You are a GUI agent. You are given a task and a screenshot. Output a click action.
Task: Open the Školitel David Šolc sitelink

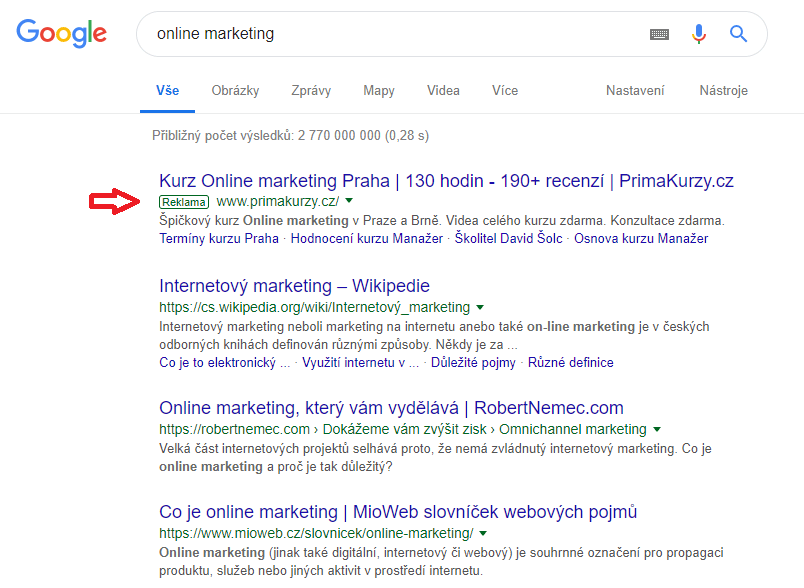pyautogui.click(x=508, y=238)
